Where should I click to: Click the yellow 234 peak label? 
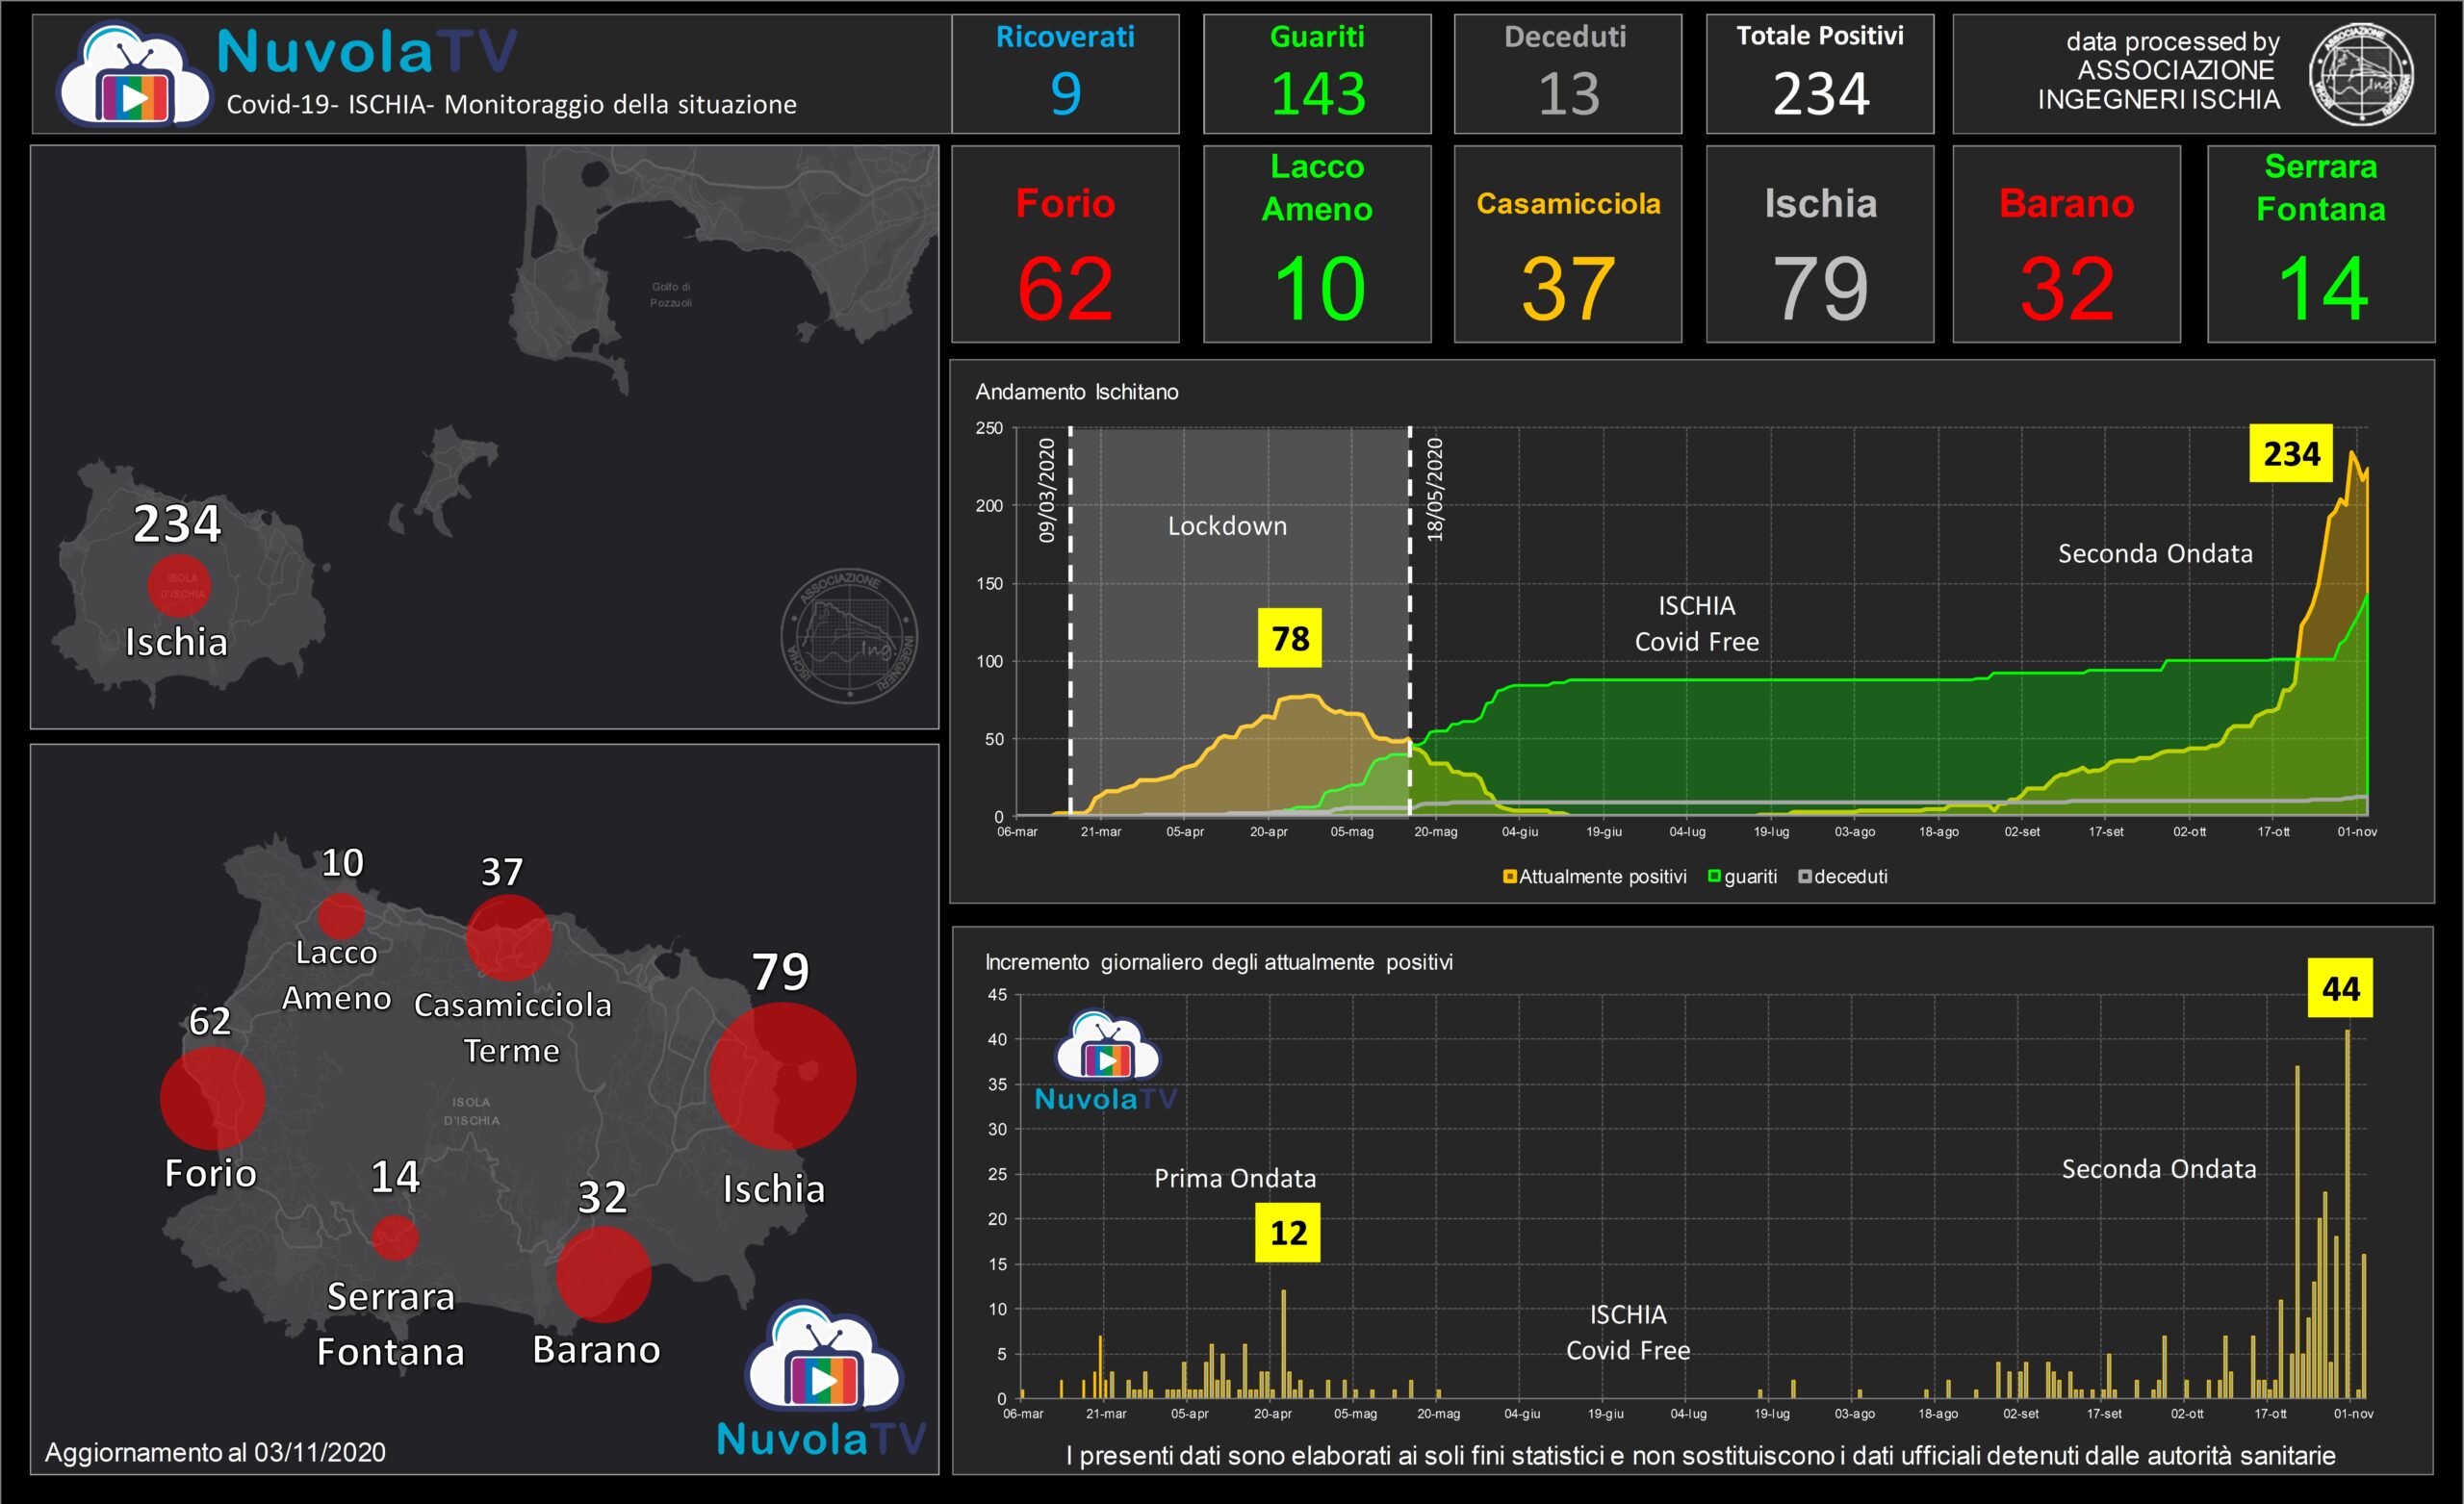click(2290, 454)
